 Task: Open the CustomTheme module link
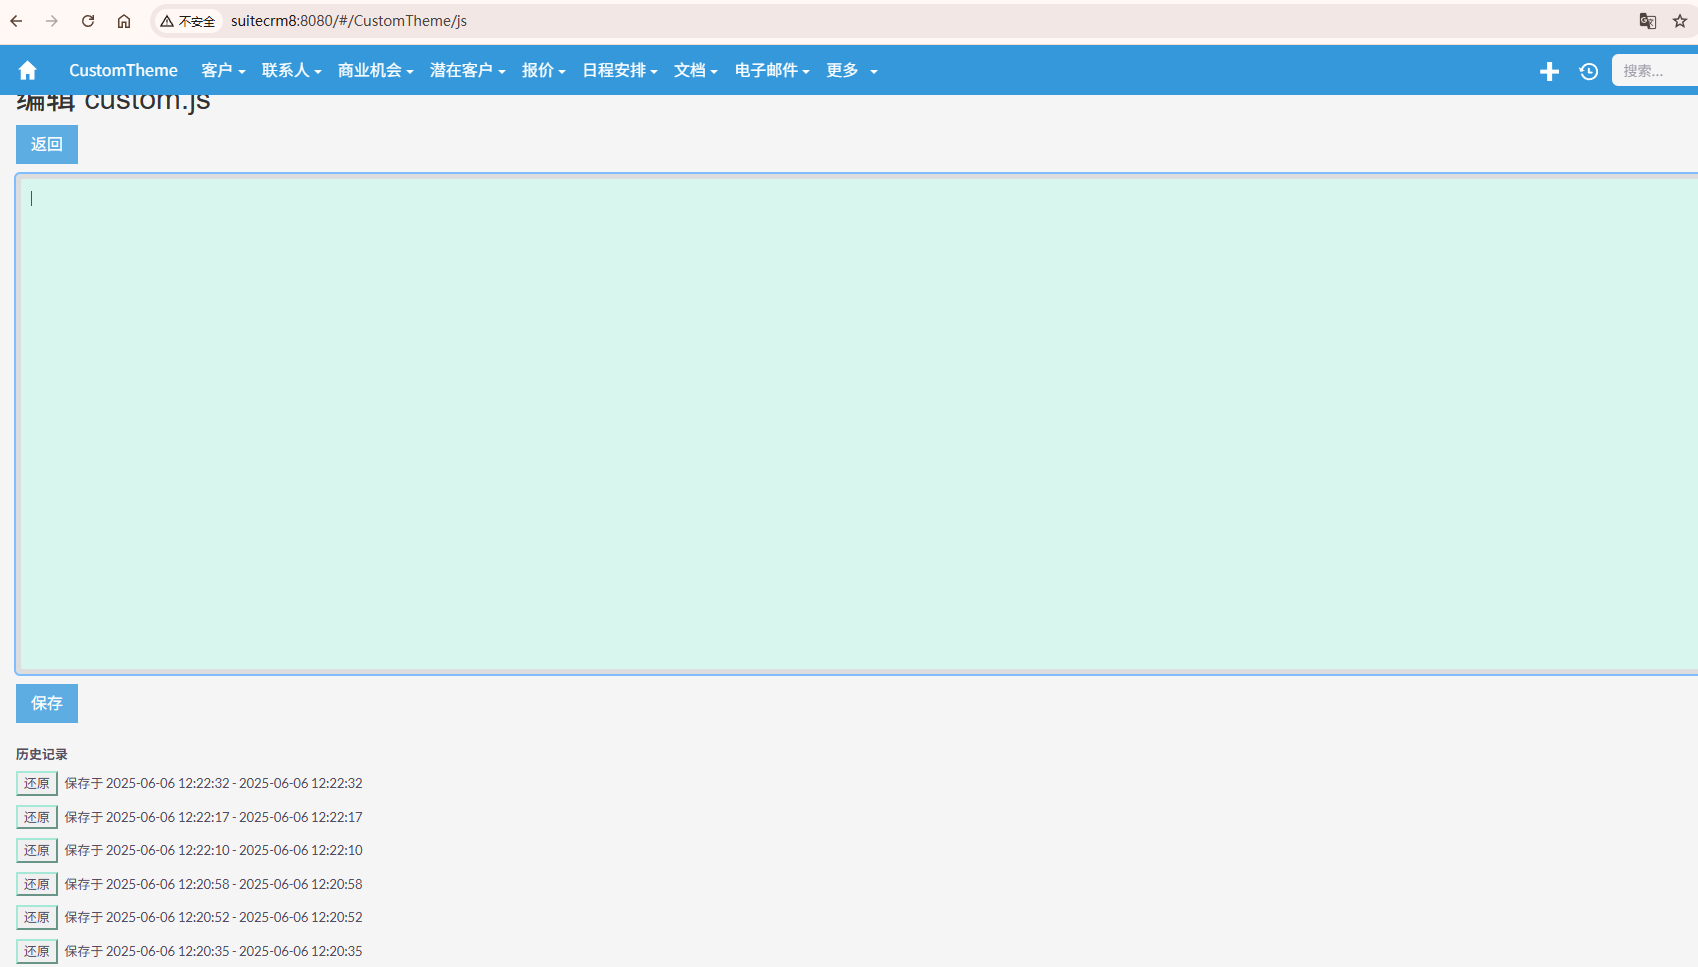point(123,70)
